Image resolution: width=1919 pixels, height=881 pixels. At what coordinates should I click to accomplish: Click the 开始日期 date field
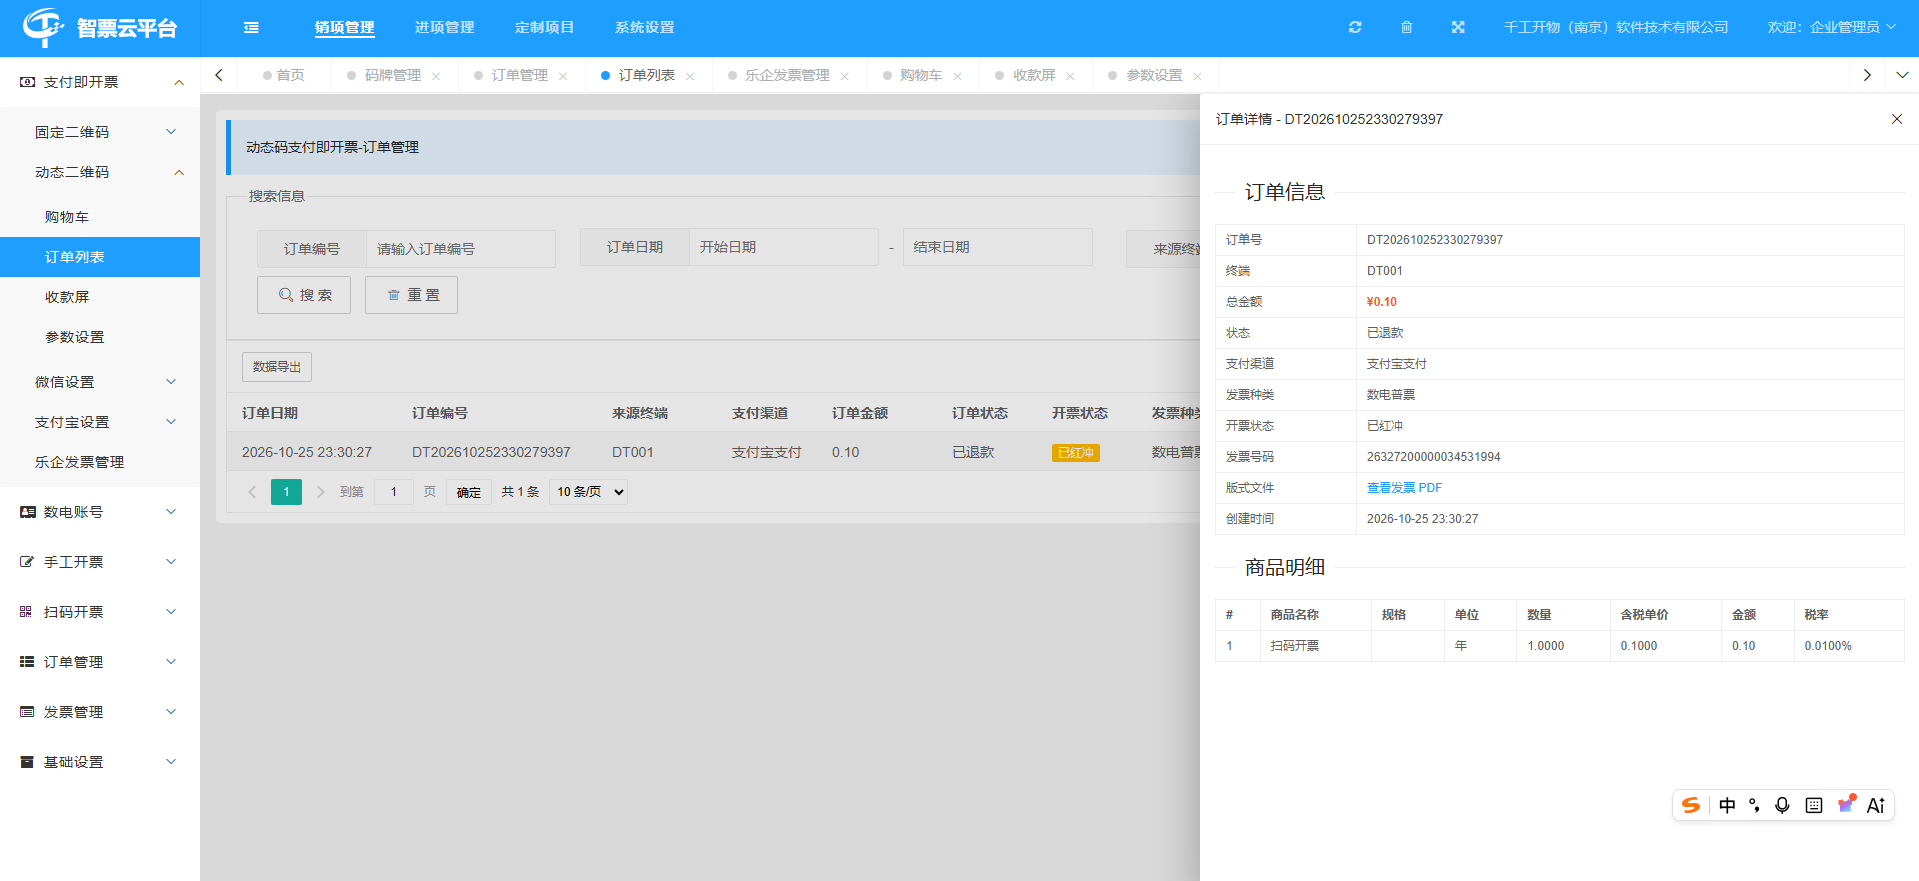click(784, 247)
